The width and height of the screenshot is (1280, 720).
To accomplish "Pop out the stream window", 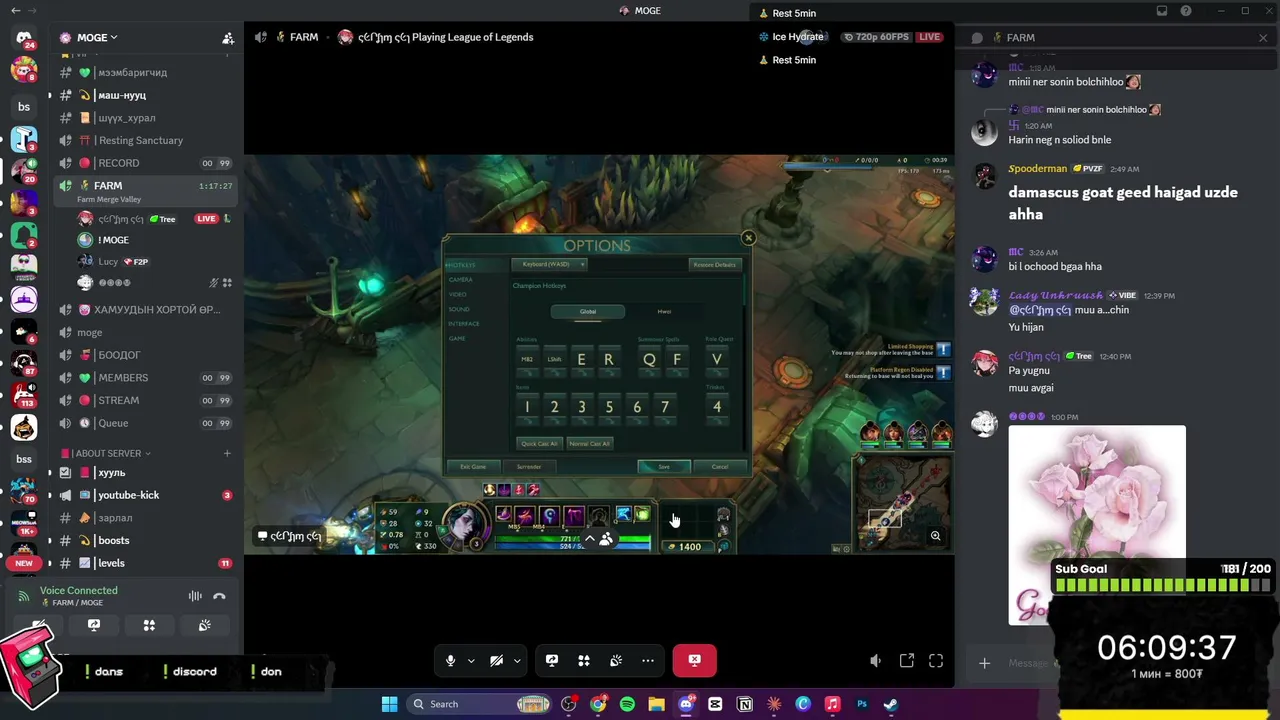I will pos(907,660).
